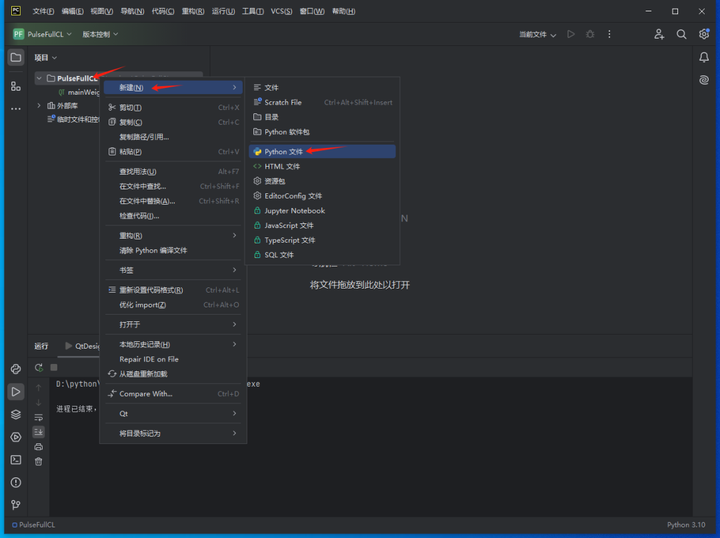
Task: Open the Terminal tool window icon
Action: [x=16, y=460]
